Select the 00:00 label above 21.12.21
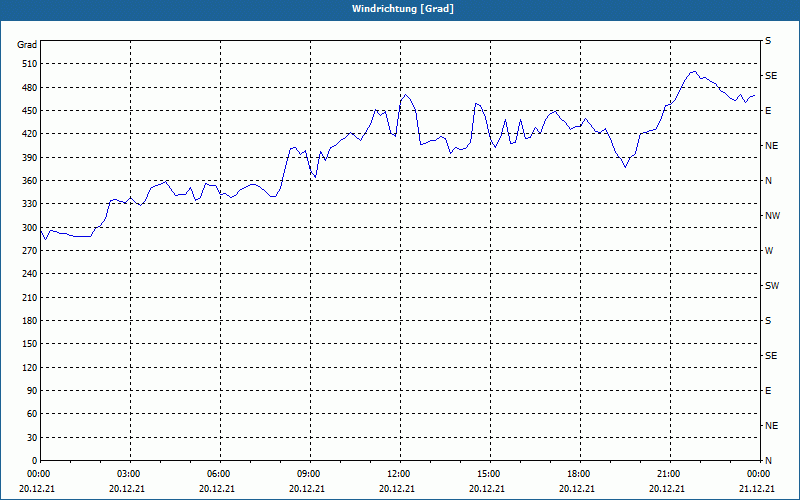 point(758,474)
